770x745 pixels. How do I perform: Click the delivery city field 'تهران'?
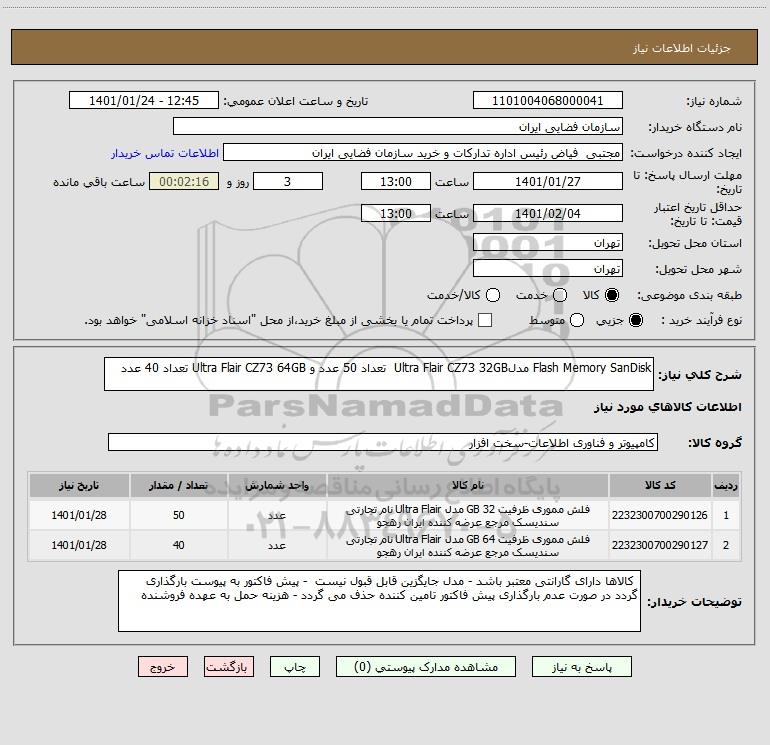click(x=548, y=268)
